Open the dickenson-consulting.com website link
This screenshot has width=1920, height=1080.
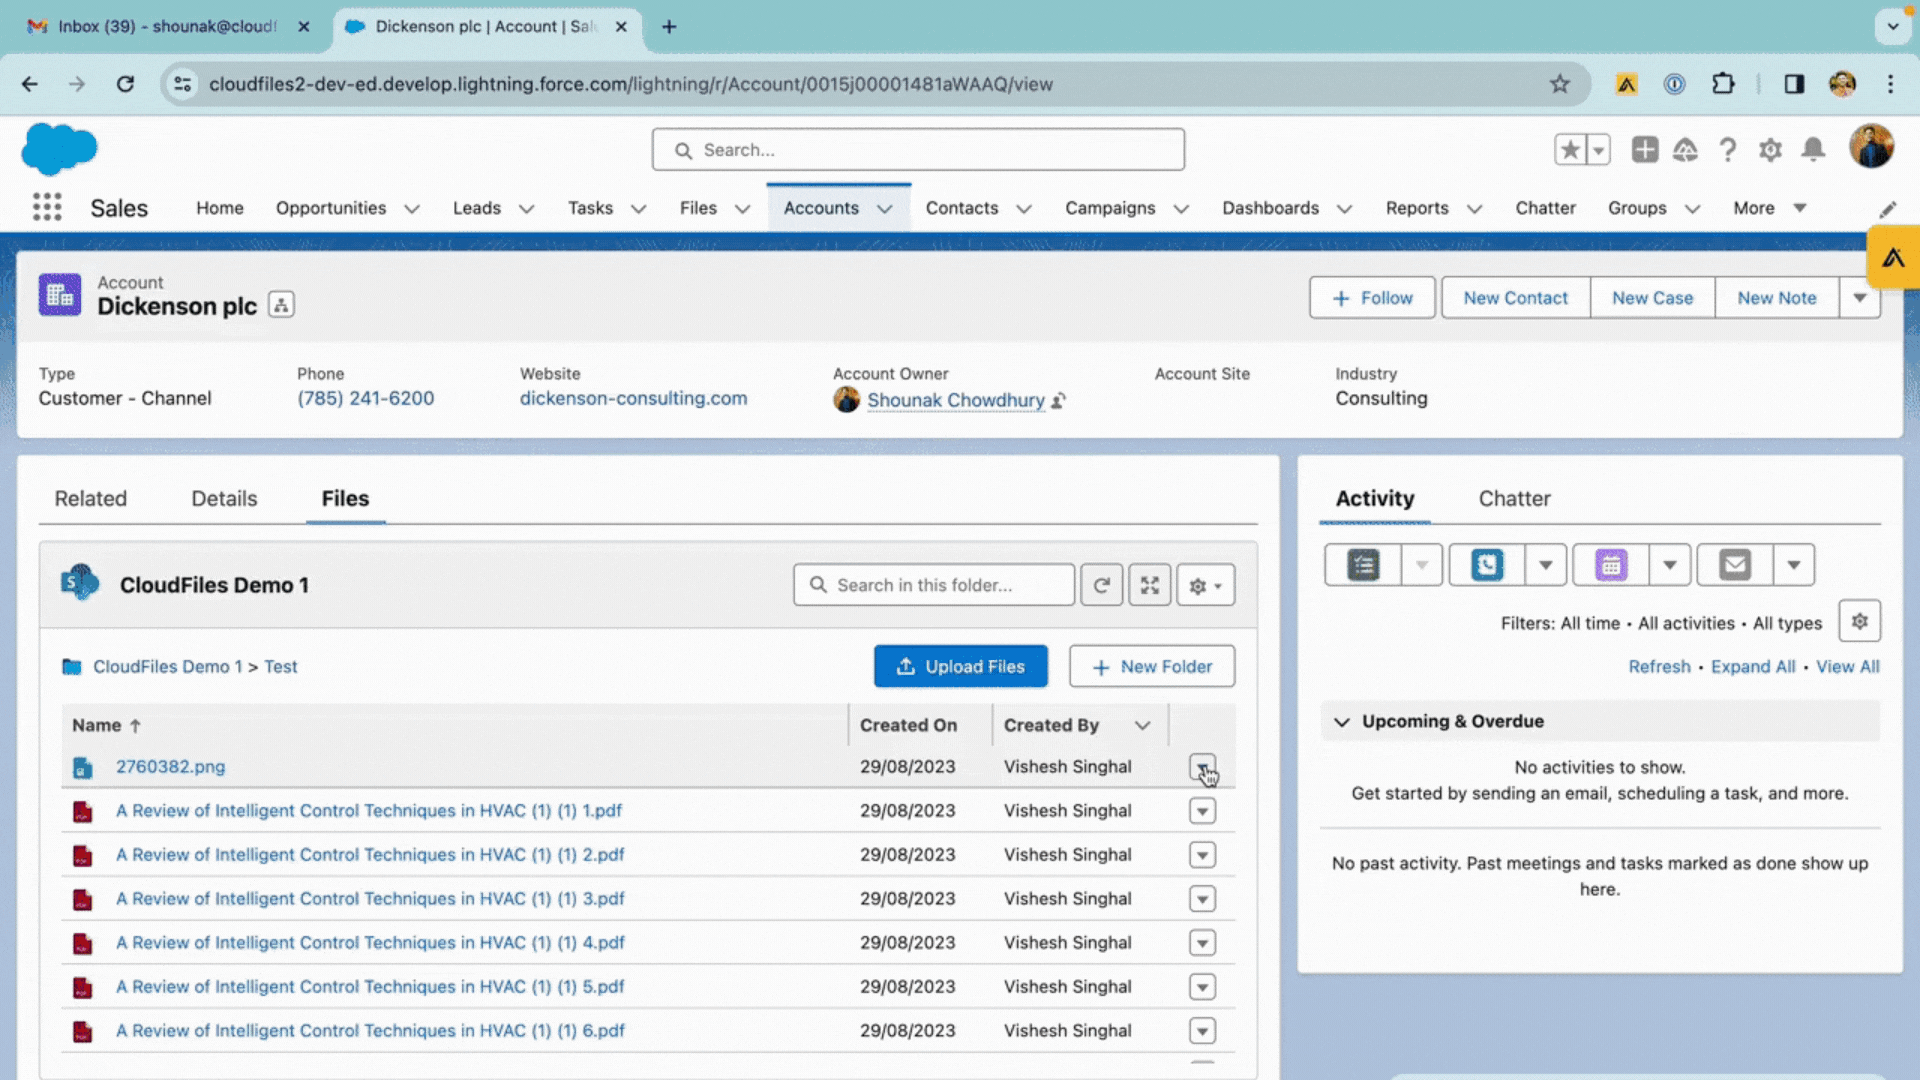pos(633,398)
